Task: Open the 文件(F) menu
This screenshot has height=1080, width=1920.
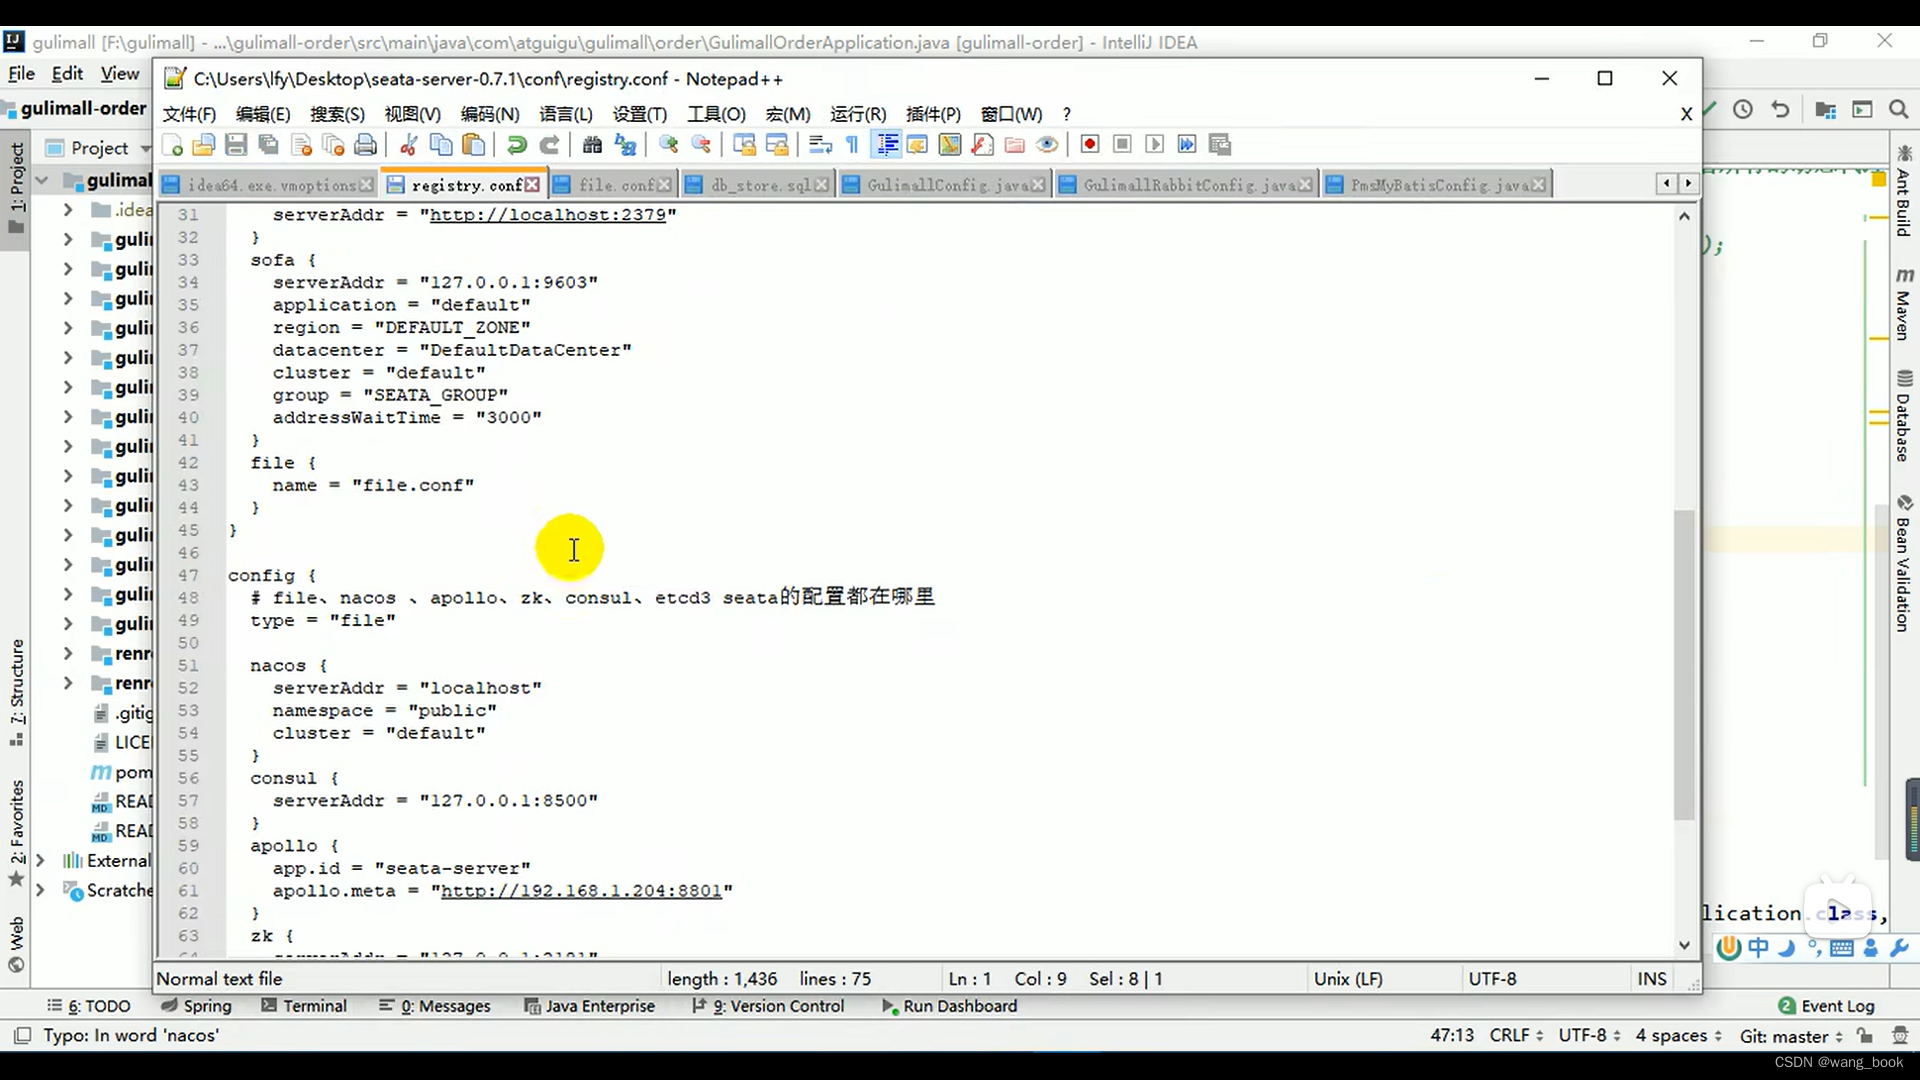Action: 189,114
